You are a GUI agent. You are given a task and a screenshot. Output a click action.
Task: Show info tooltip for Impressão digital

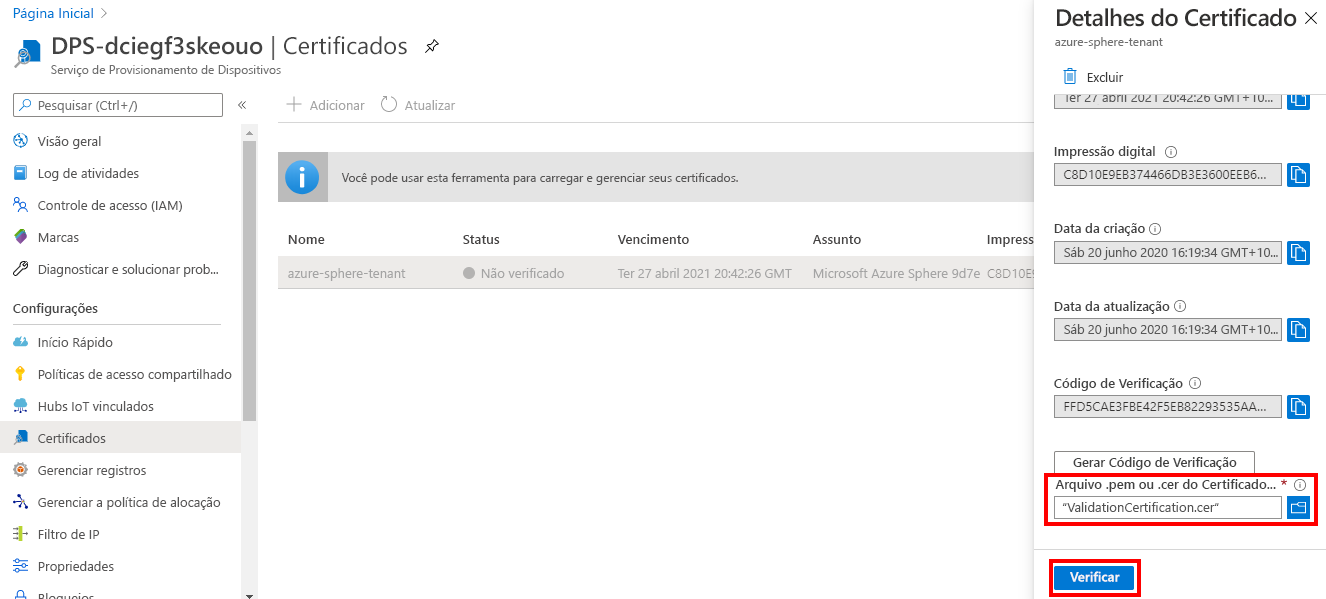(1171, 152)
